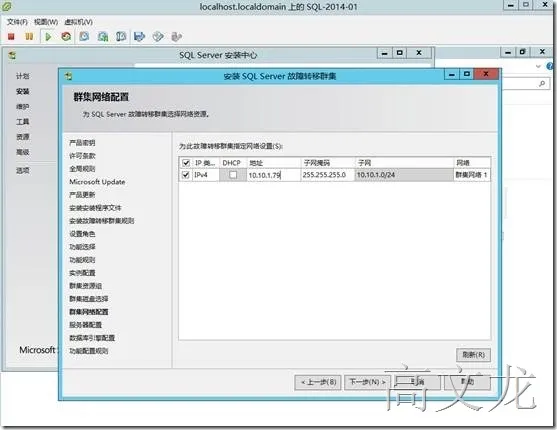Click the USB device connect icon

click(176, 37)
